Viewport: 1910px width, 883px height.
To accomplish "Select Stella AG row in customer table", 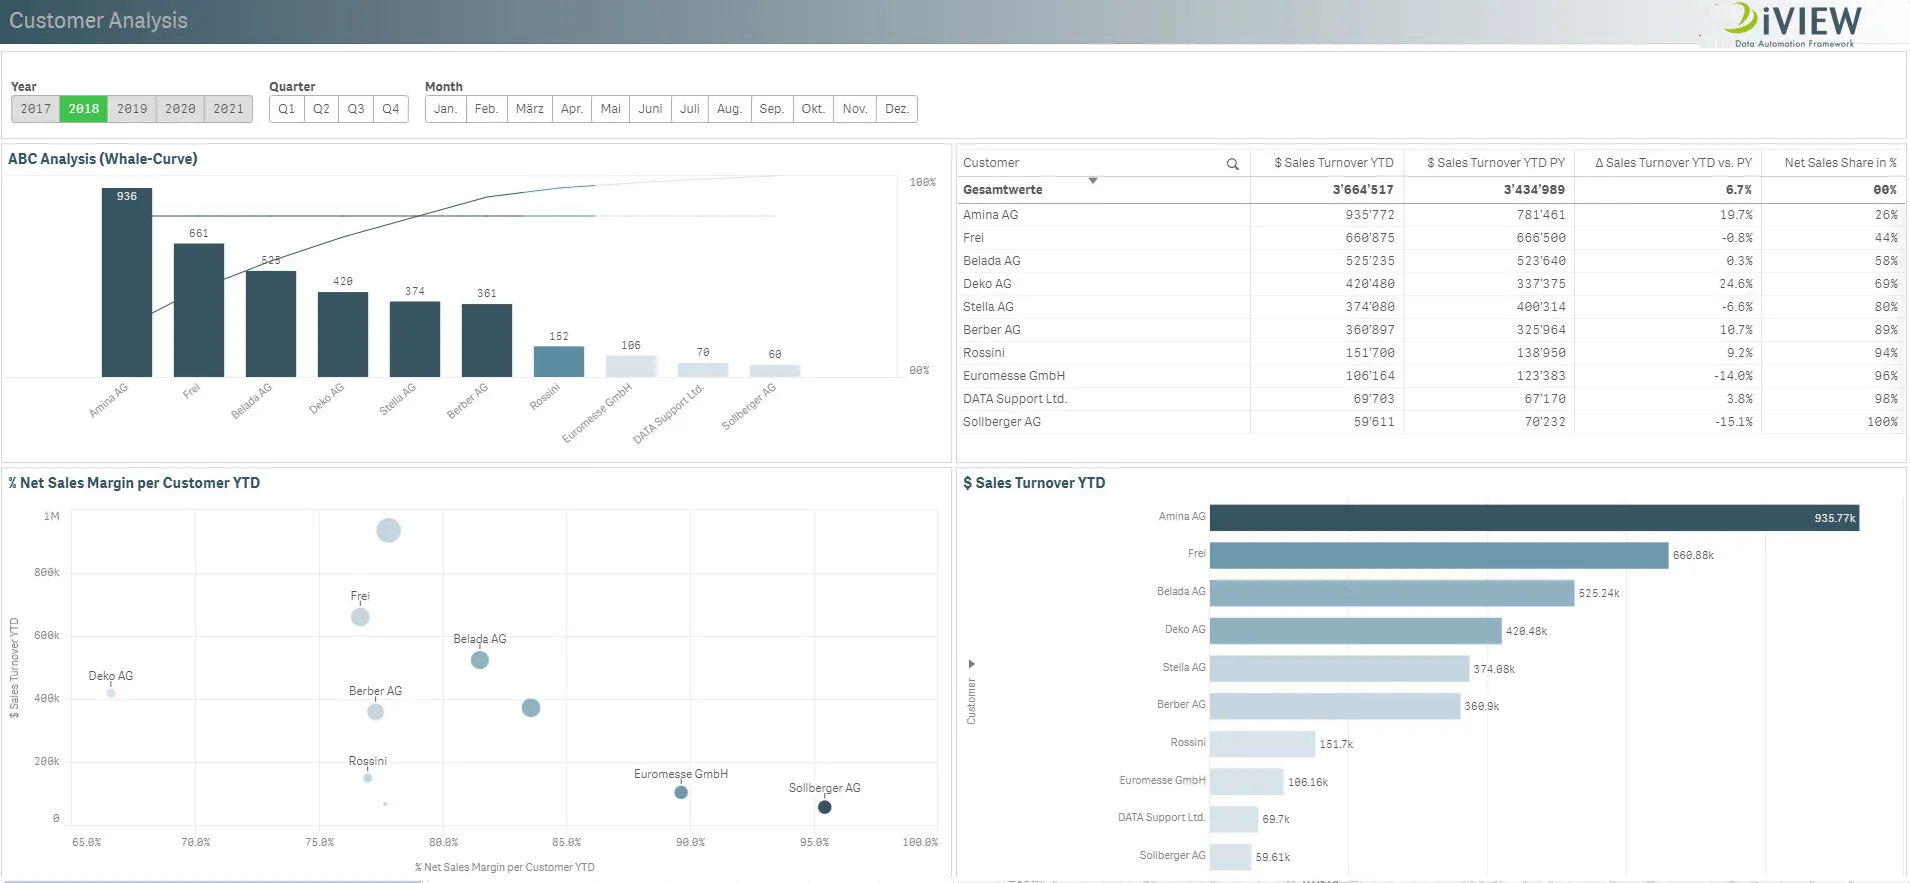I will coord(1429,307).
